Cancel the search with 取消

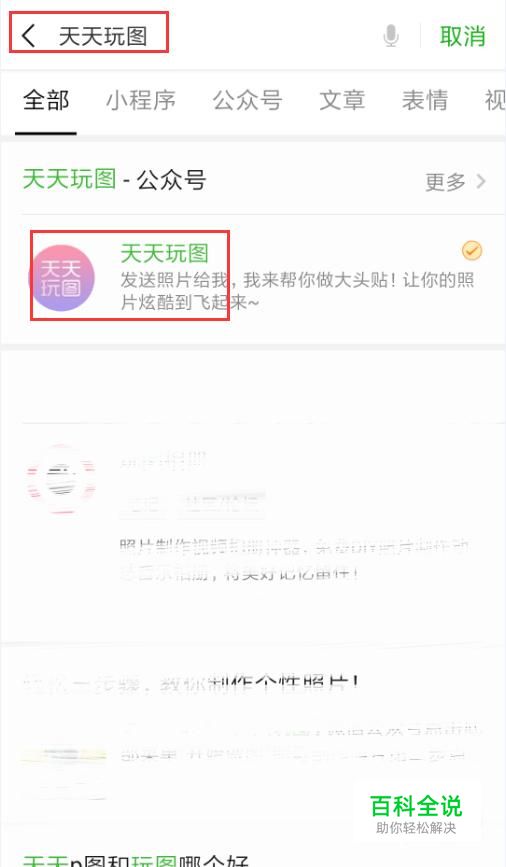point(462,36)
